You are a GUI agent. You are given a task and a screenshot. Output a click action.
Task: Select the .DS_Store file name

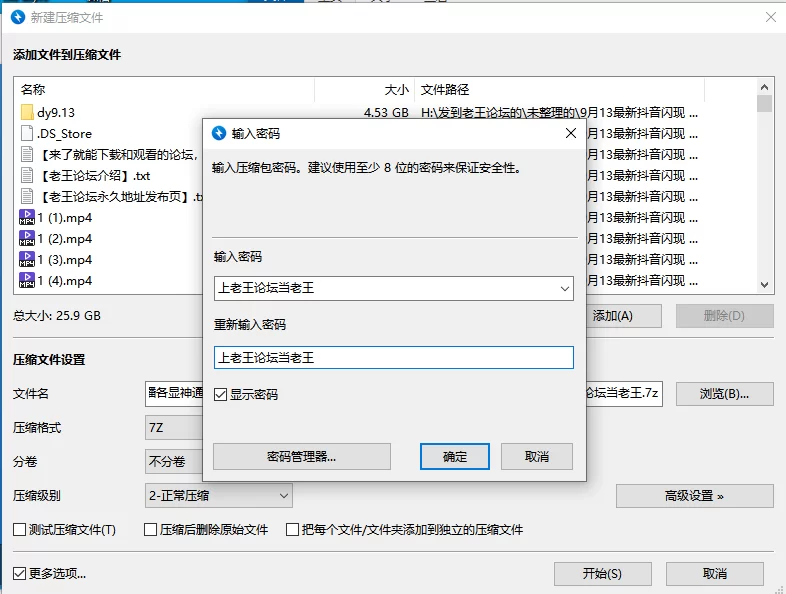(64, 133)
